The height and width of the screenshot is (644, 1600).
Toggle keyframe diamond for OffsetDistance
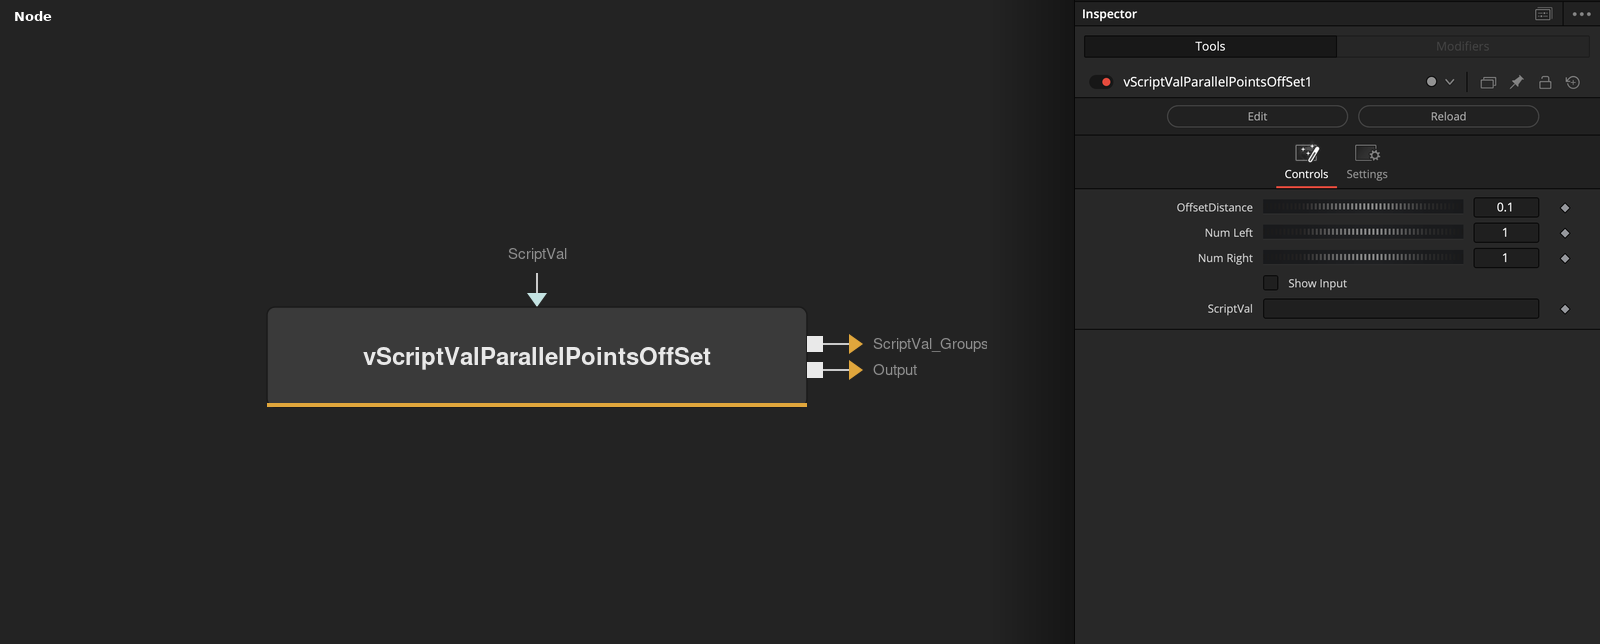[1565, 208]
